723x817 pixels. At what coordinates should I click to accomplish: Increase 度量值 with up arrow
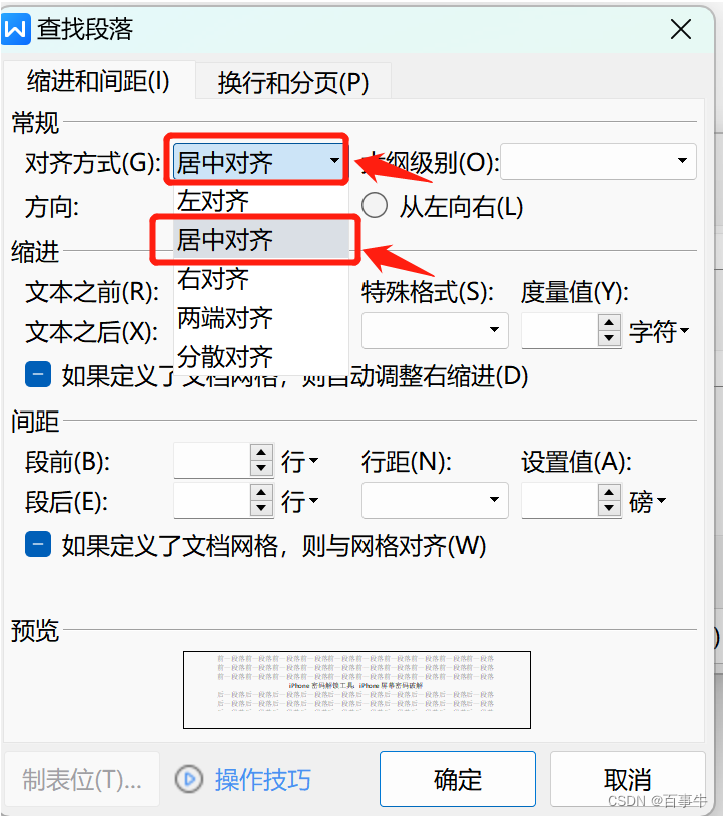[609, 322]
